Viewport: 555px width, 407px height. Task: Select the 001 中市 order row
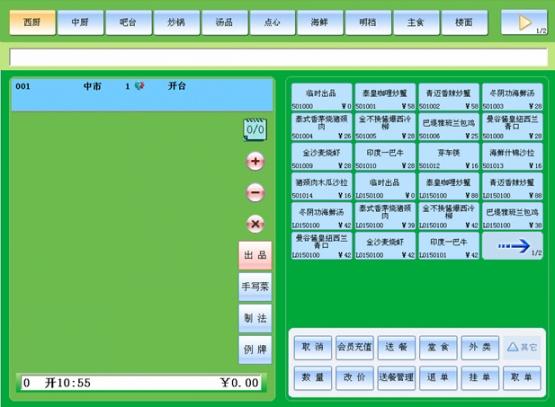pyautogui.click(x=142, y=94)
